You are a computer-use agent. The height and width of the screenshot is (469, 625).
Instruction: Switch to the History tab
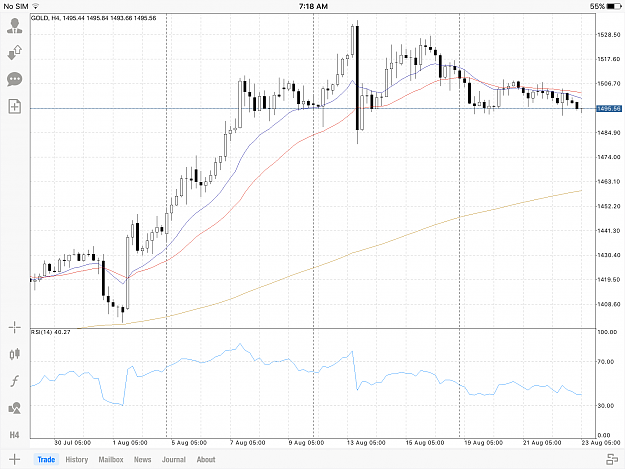tap(77, 459)
